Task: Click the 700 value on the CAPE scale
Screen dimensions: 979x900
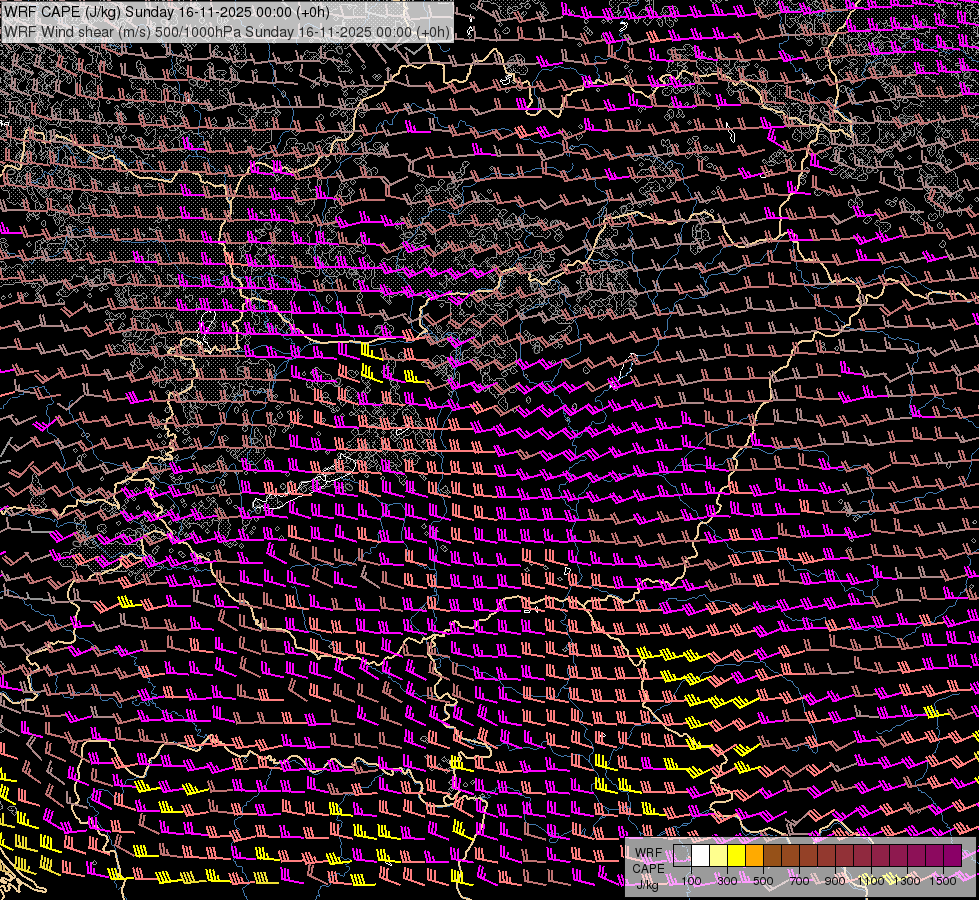Action: (799, 881)
